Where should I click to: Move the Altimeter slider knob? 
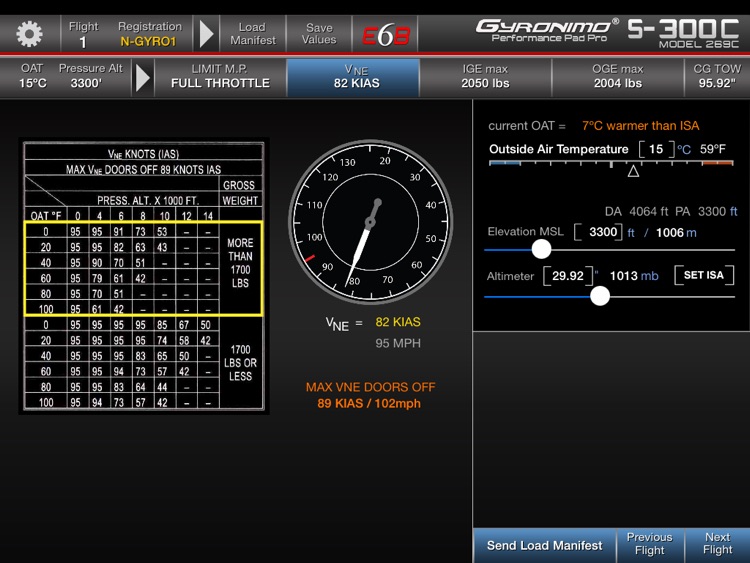pyautogui.click(x=600, y=296)
